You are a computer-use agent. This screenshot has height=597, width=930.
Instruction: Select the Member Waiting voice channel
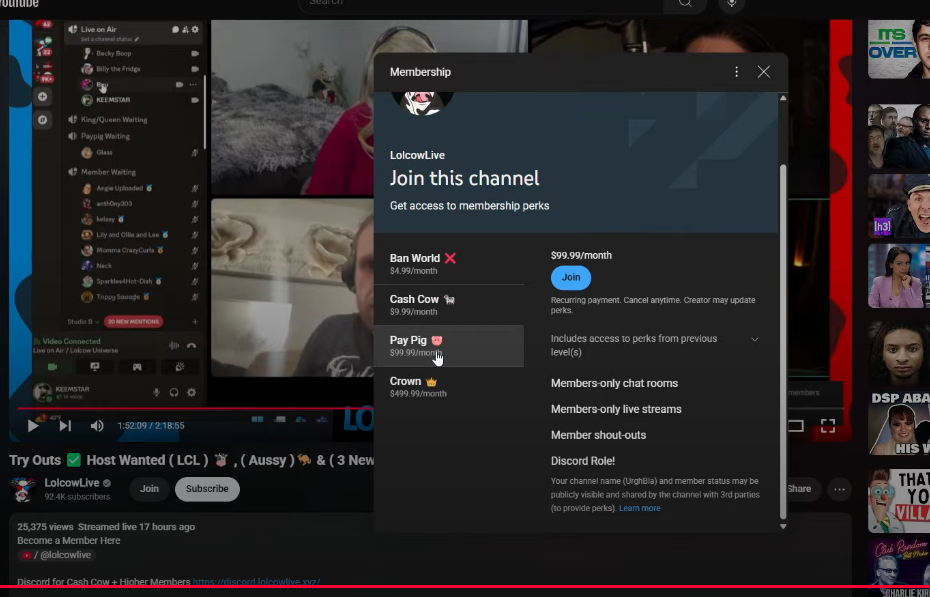point(108,172)
